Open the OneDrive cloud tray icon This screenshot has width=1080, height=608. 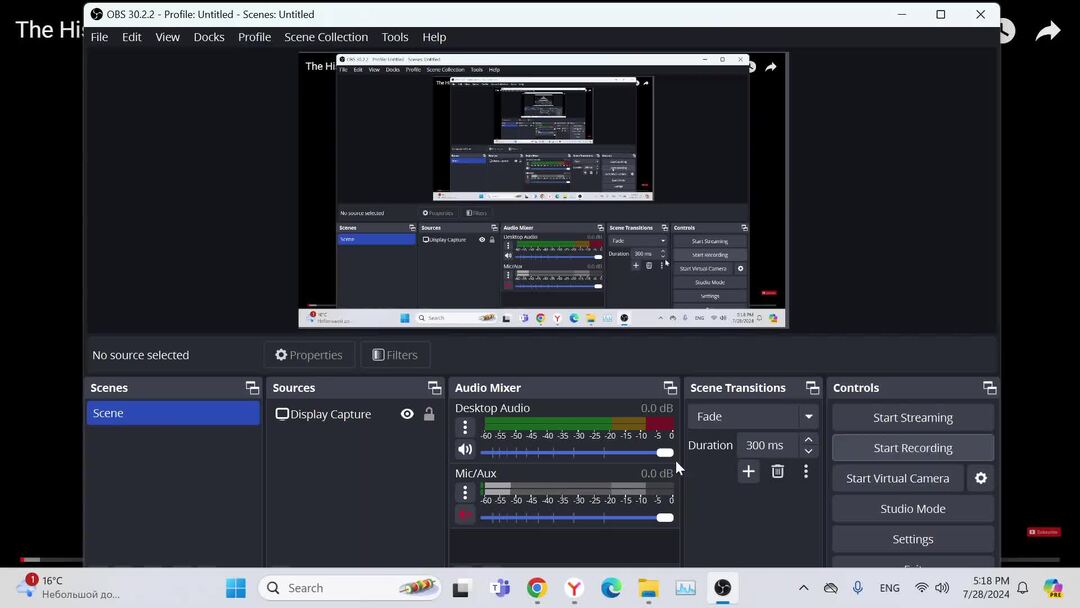(x=831, y=588)
